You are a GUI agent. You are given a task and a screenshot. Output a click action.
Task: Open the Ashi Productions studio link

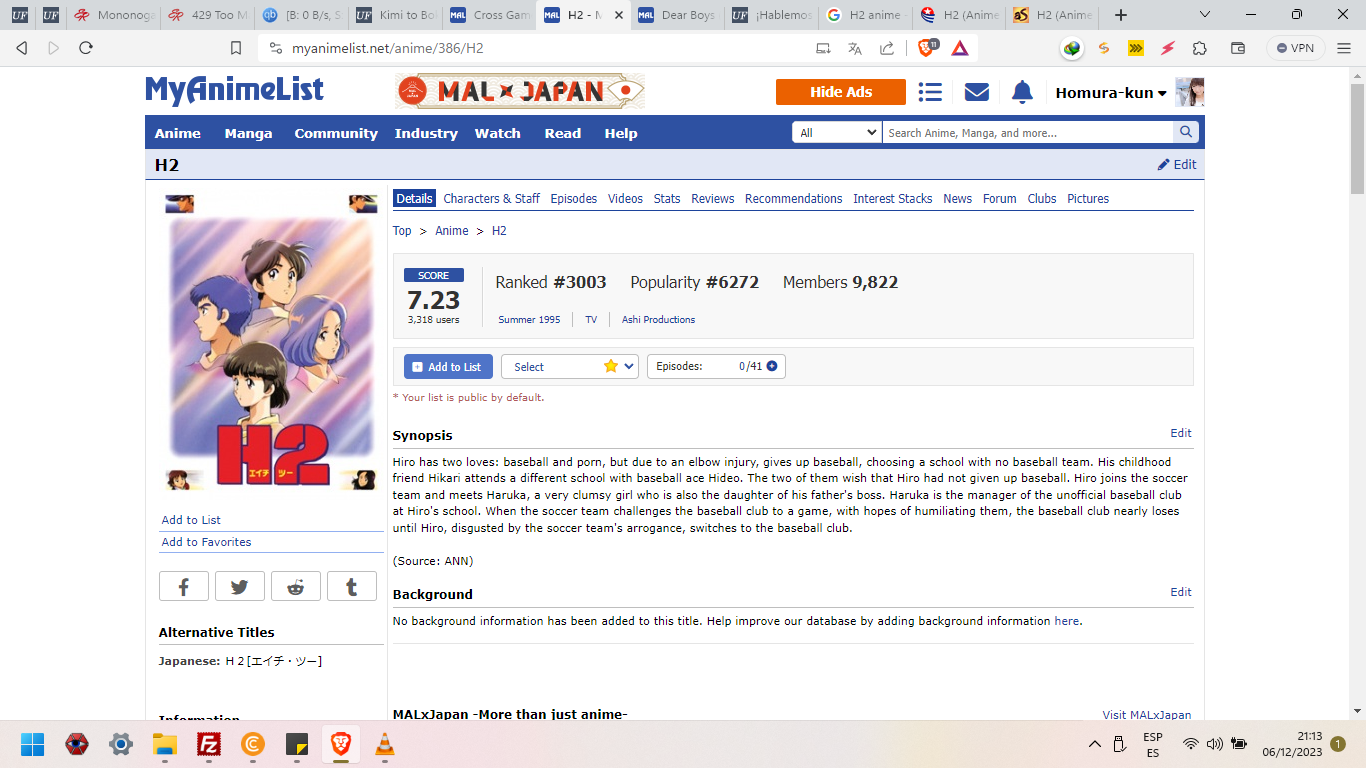(x=659, y=320)
